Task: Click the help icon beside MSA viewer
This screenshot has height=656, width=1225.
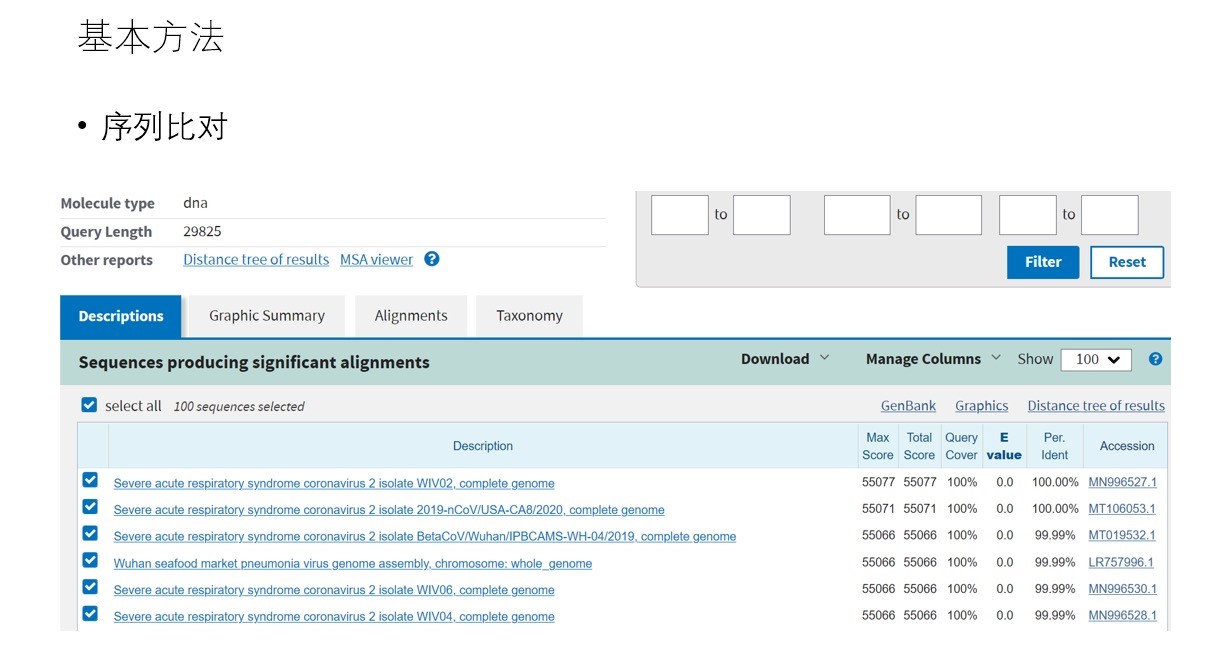Action: point(432,259)
